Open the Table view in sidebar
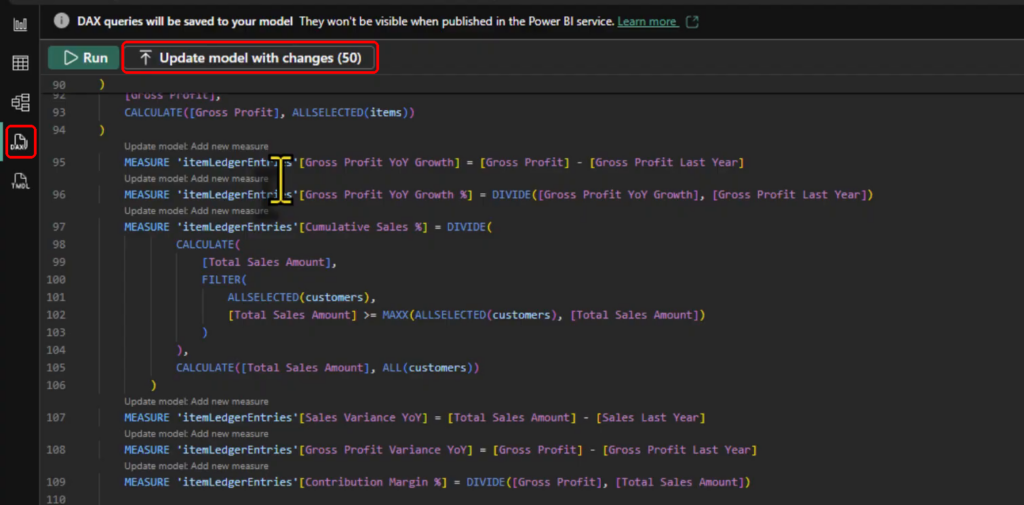1024x505 pixels. pyautogui.click(x=20, y=63)
